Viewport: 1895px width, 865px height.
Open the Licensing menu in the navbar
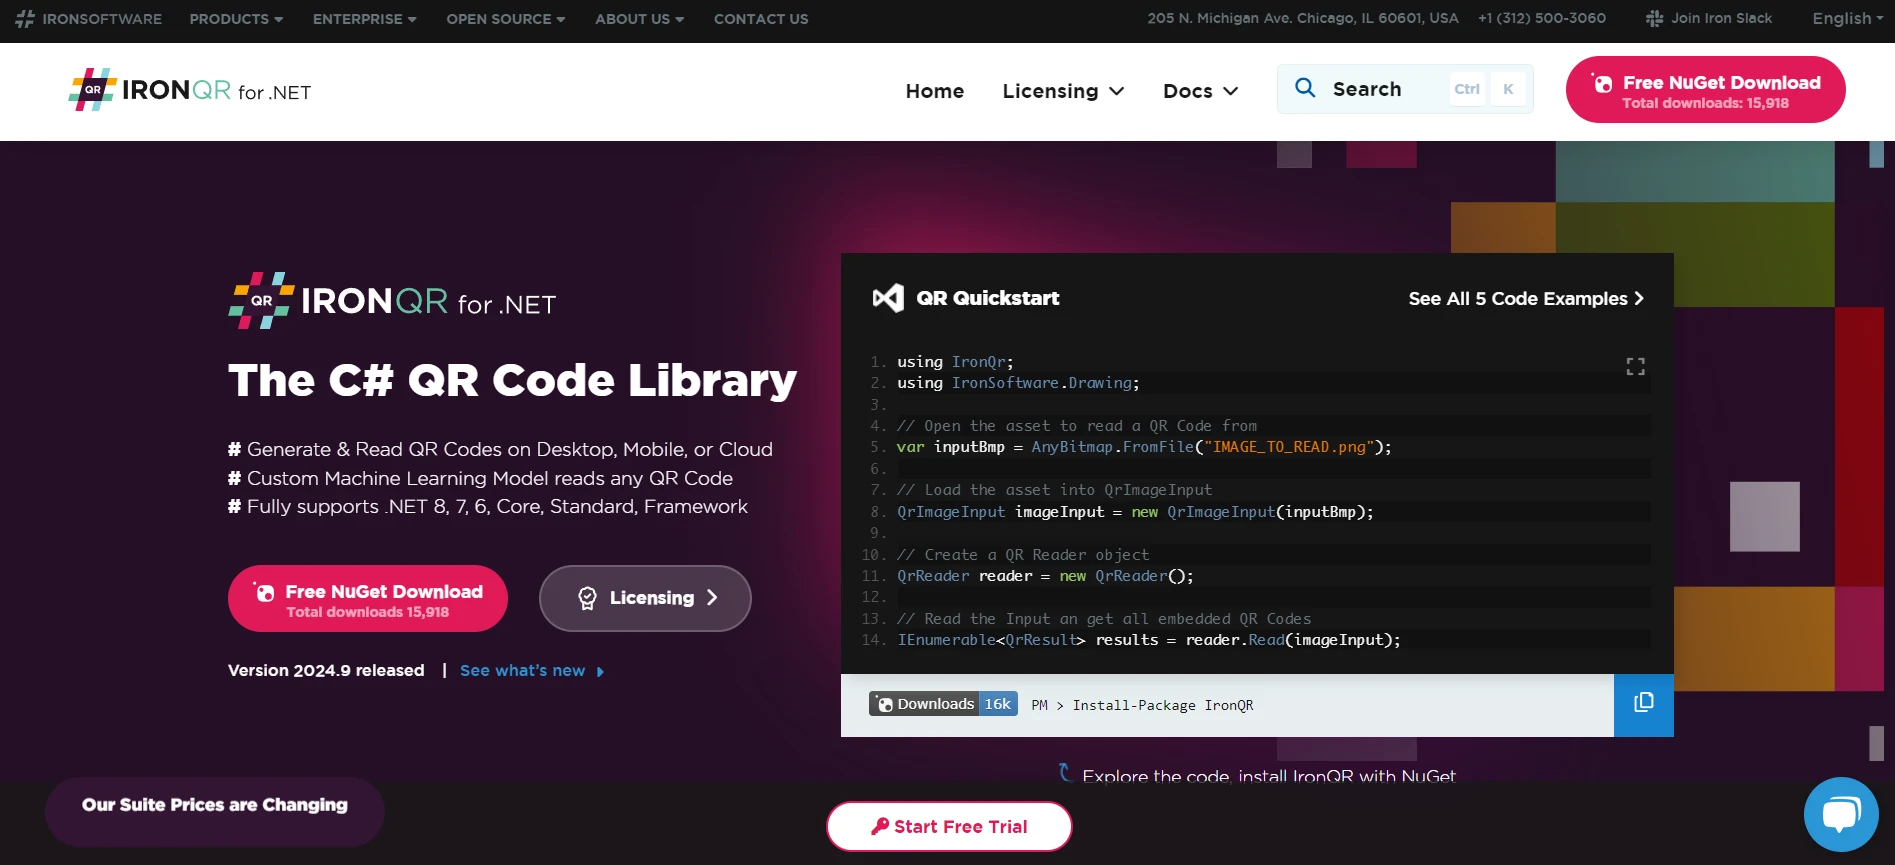coord(1063,91)
